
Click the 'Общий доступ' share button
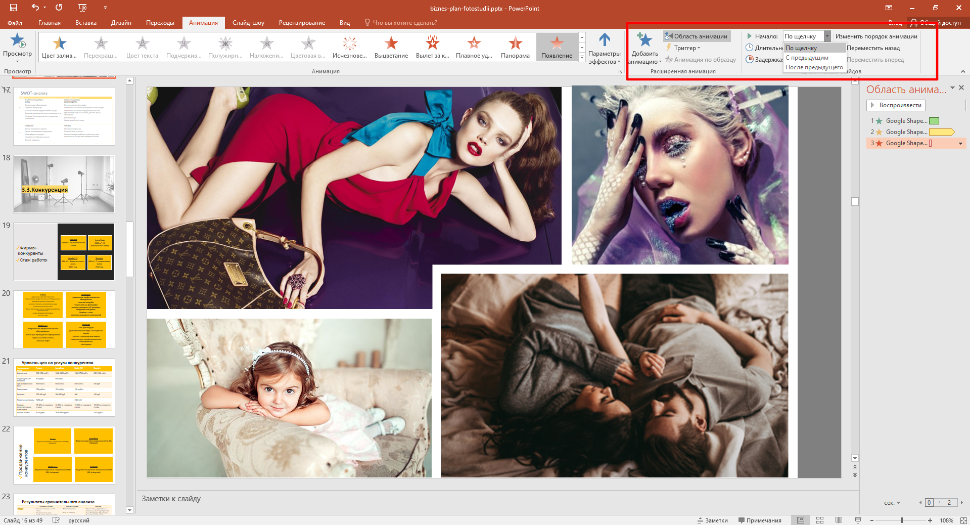(x=937, y=23)
